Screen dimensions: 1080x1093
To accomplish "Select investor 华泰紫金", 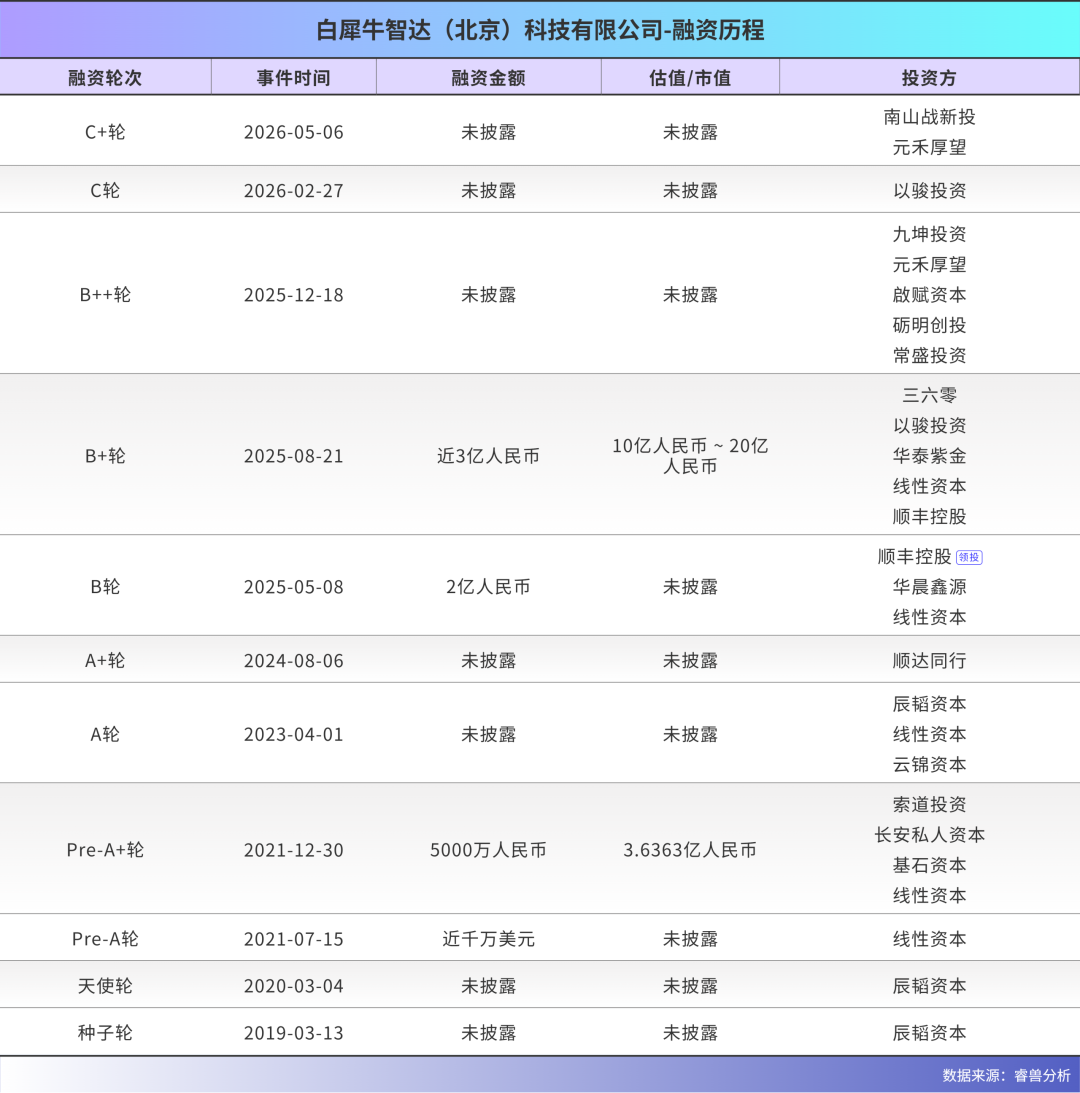I will [929, 456].
